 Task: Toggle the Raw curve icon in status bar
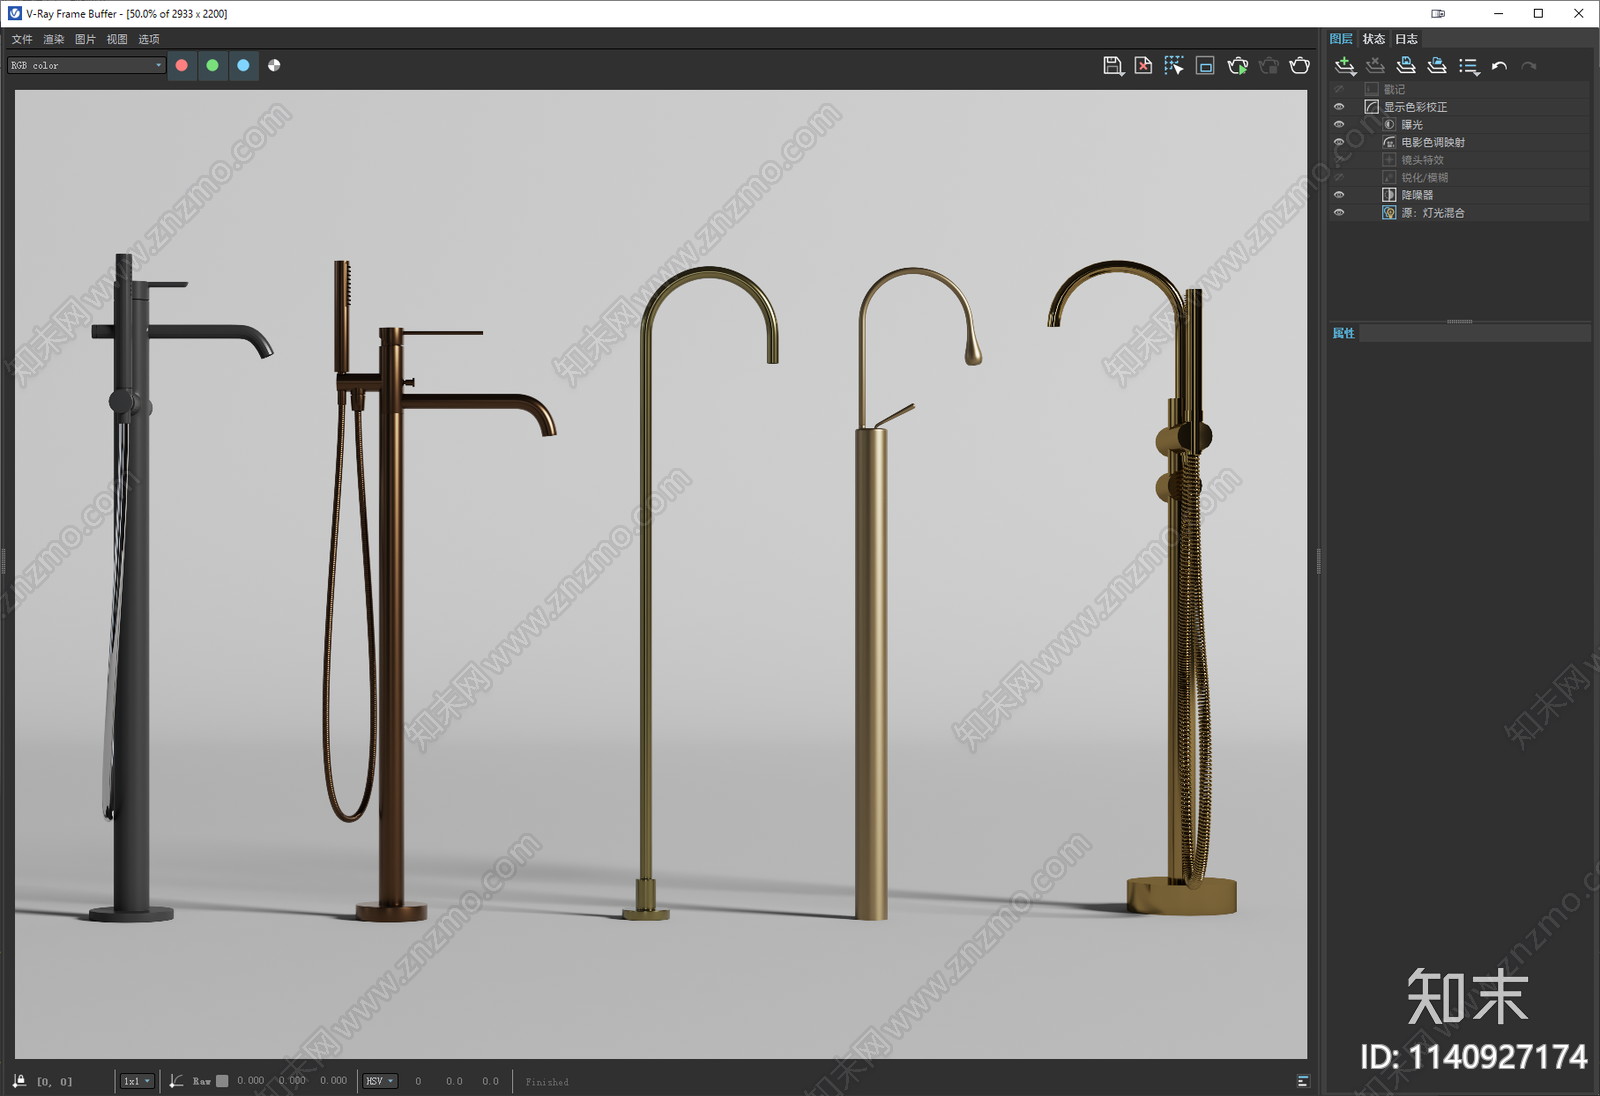click(x=176, y=1081)
